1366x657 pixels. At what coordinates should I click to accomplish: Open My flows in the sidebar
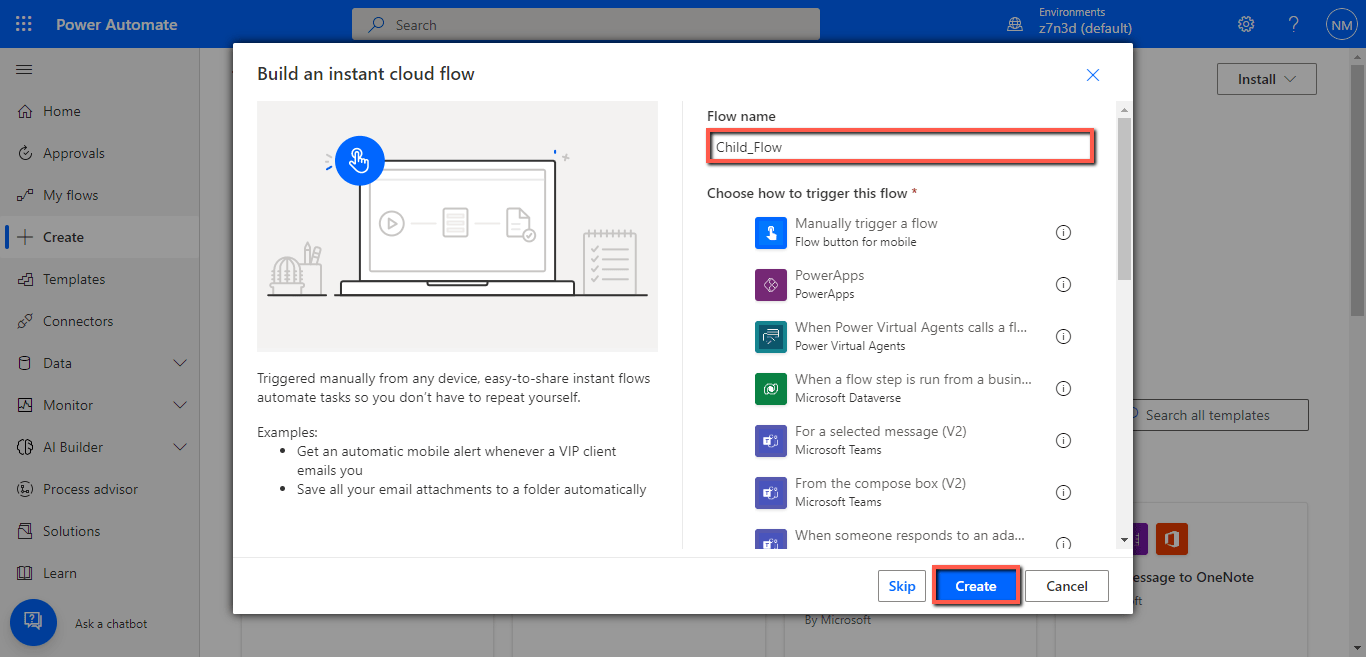(100, 195)
